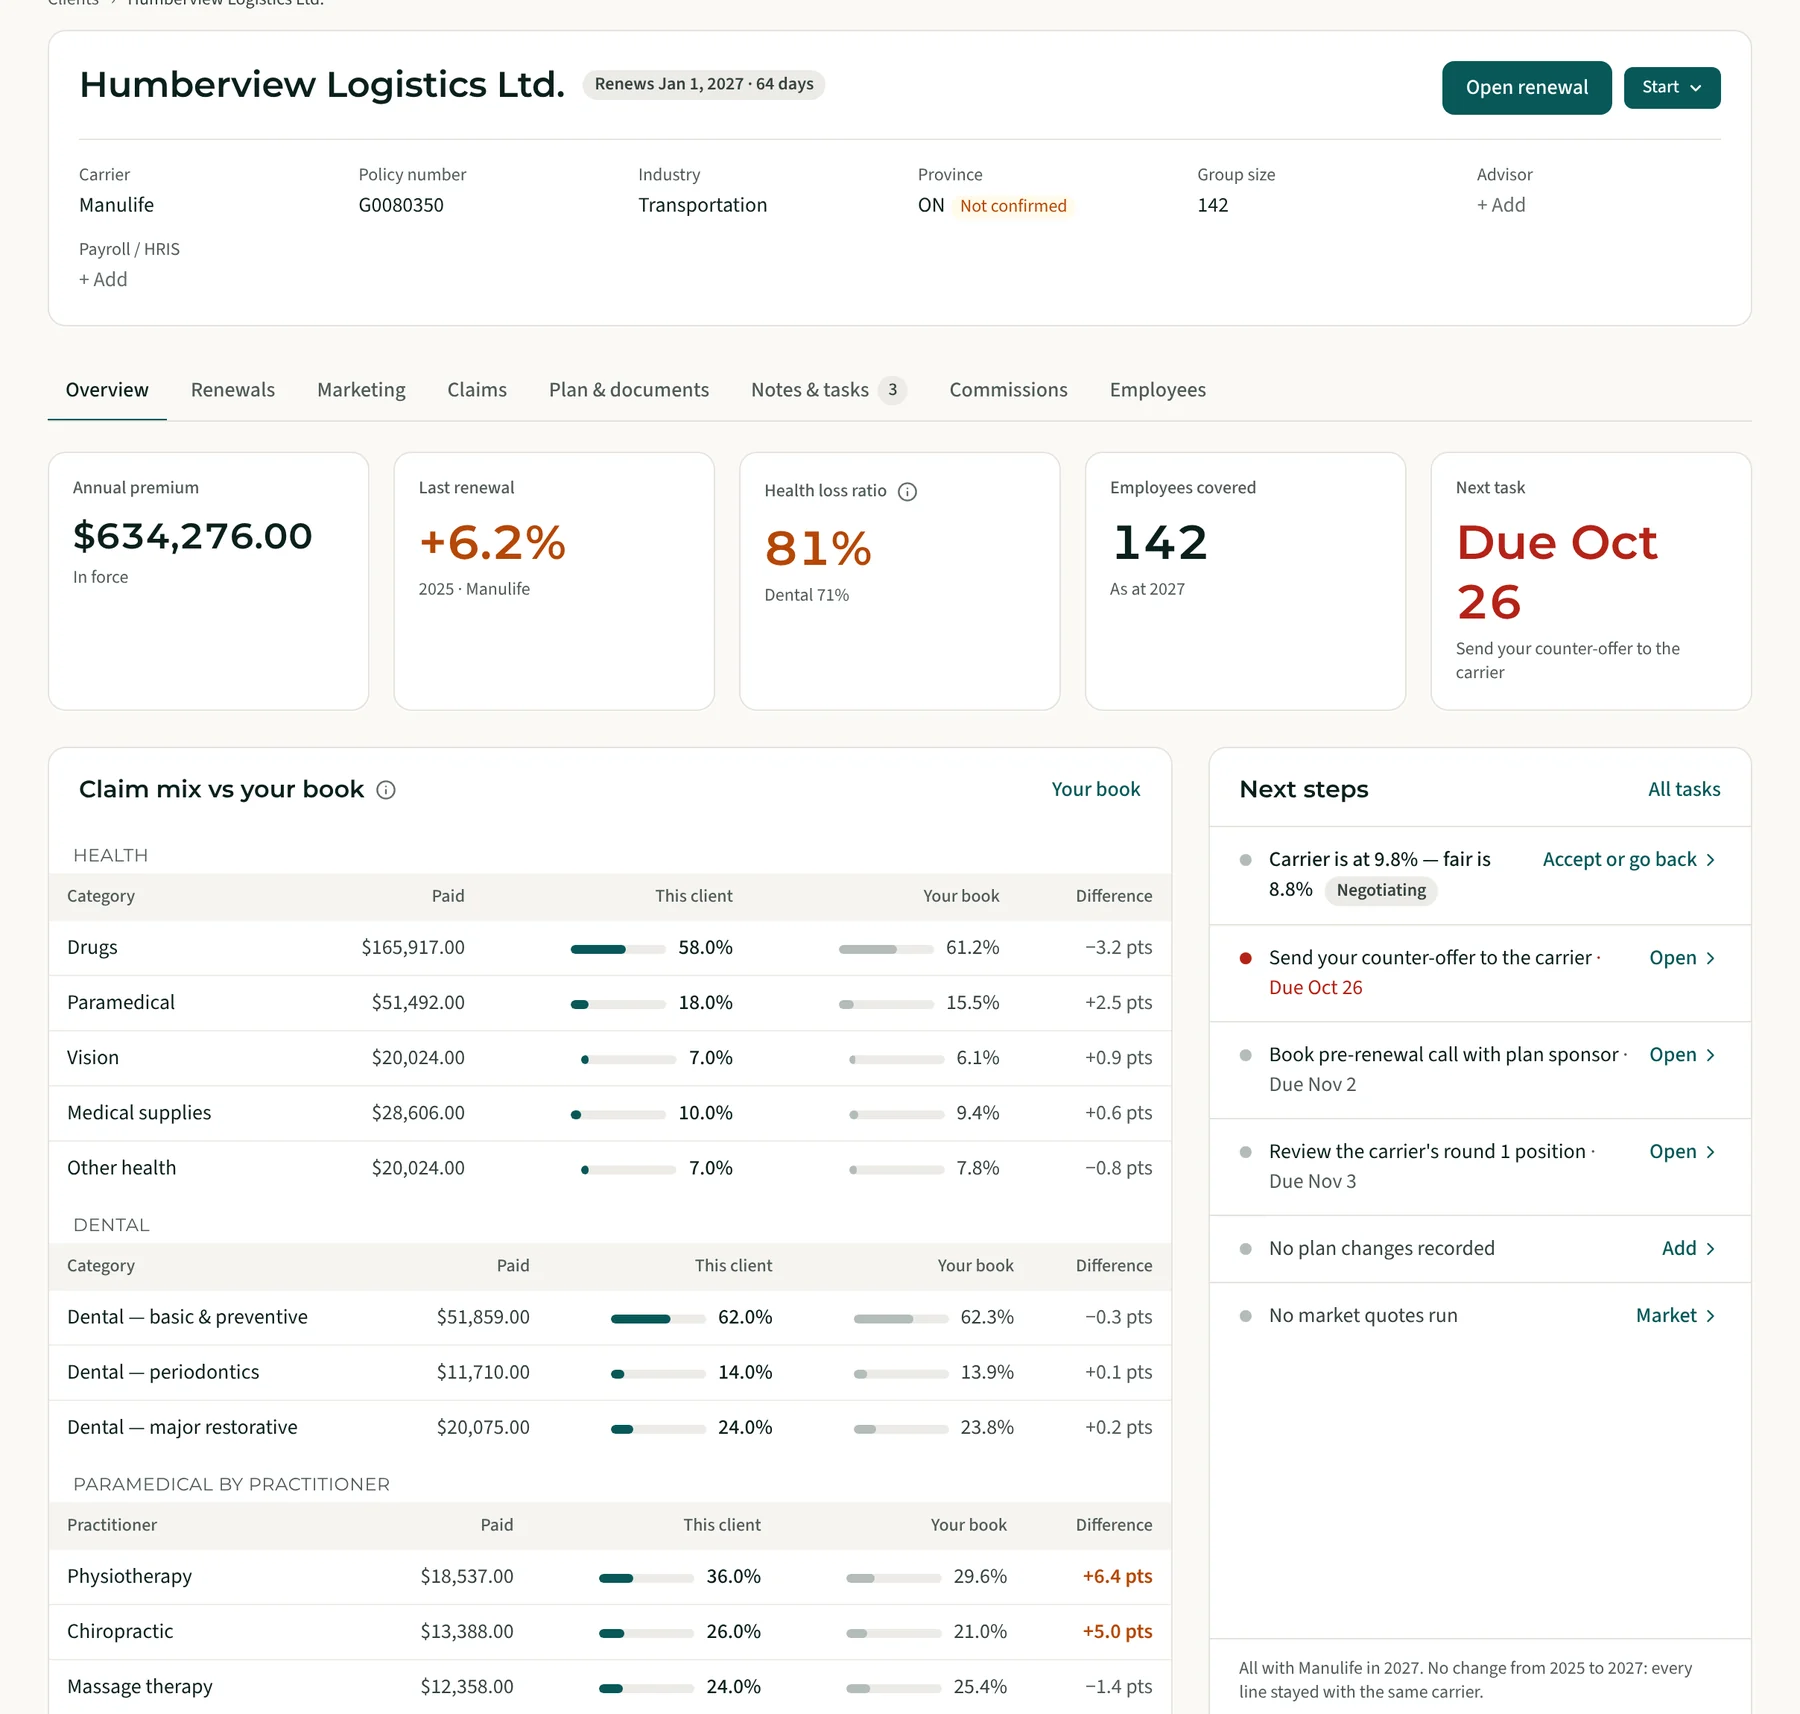
Task: Click the info icon beside Claim mix heading
Action: click(386, 790)
